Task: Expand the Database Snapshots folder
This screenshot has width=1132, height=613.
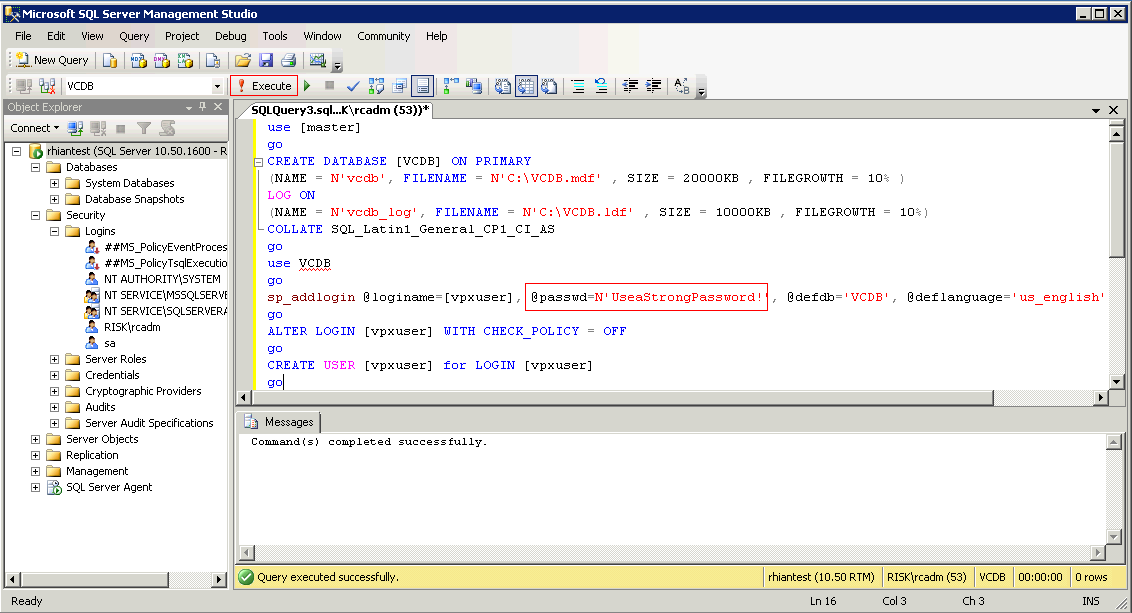Action: tap(54, 199)
